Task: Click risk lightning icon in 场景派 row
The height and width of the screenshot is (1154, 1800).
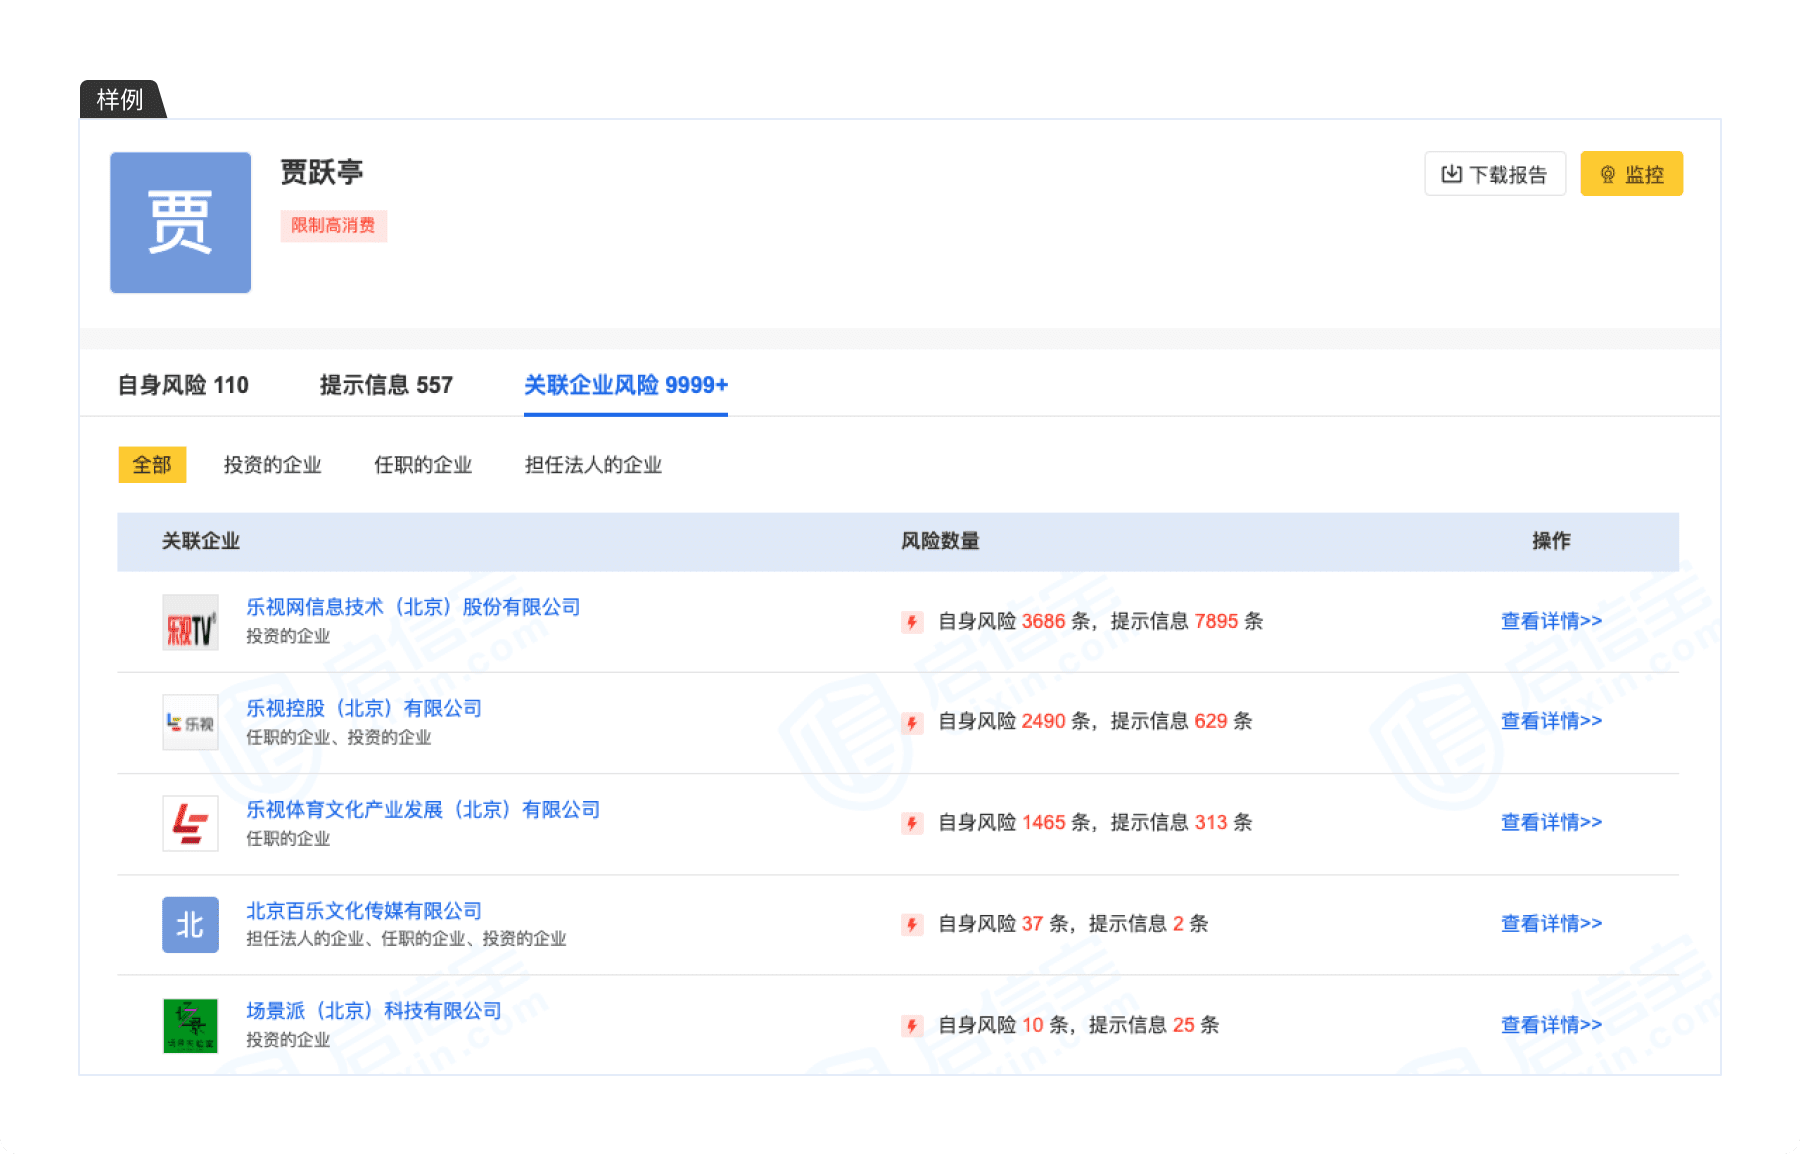Action: tap(912, 1025)
